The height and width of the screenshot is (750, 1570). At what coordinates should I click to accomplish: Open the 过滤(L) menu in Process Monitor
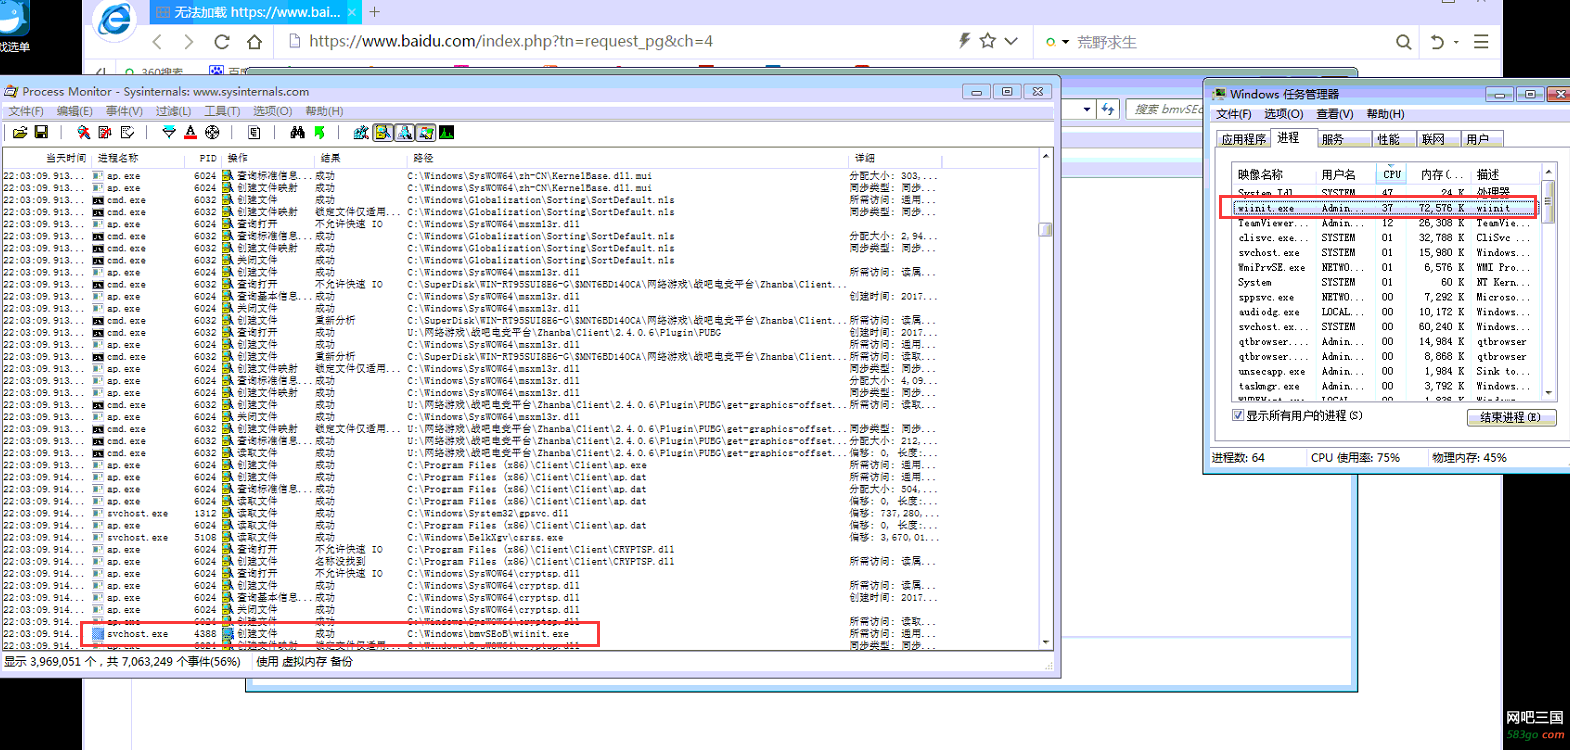(173, 111)
